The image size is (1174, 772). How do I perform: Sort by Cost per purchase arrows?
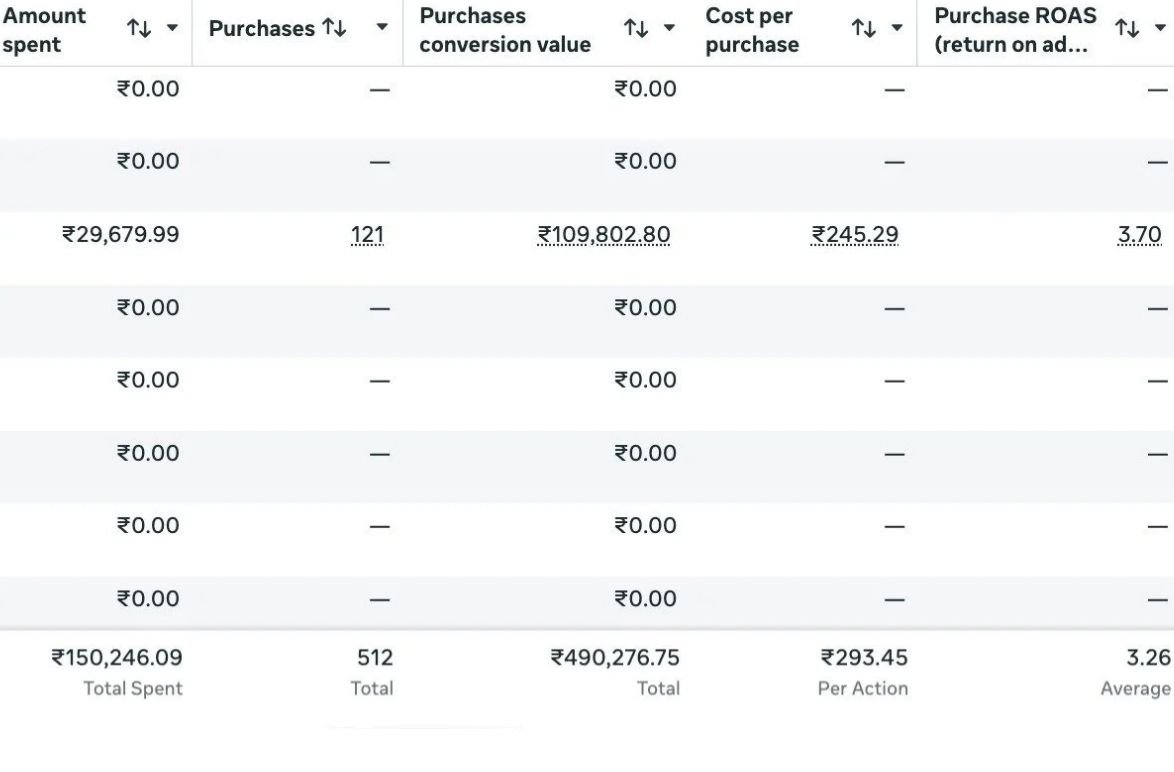pos(864,28)
